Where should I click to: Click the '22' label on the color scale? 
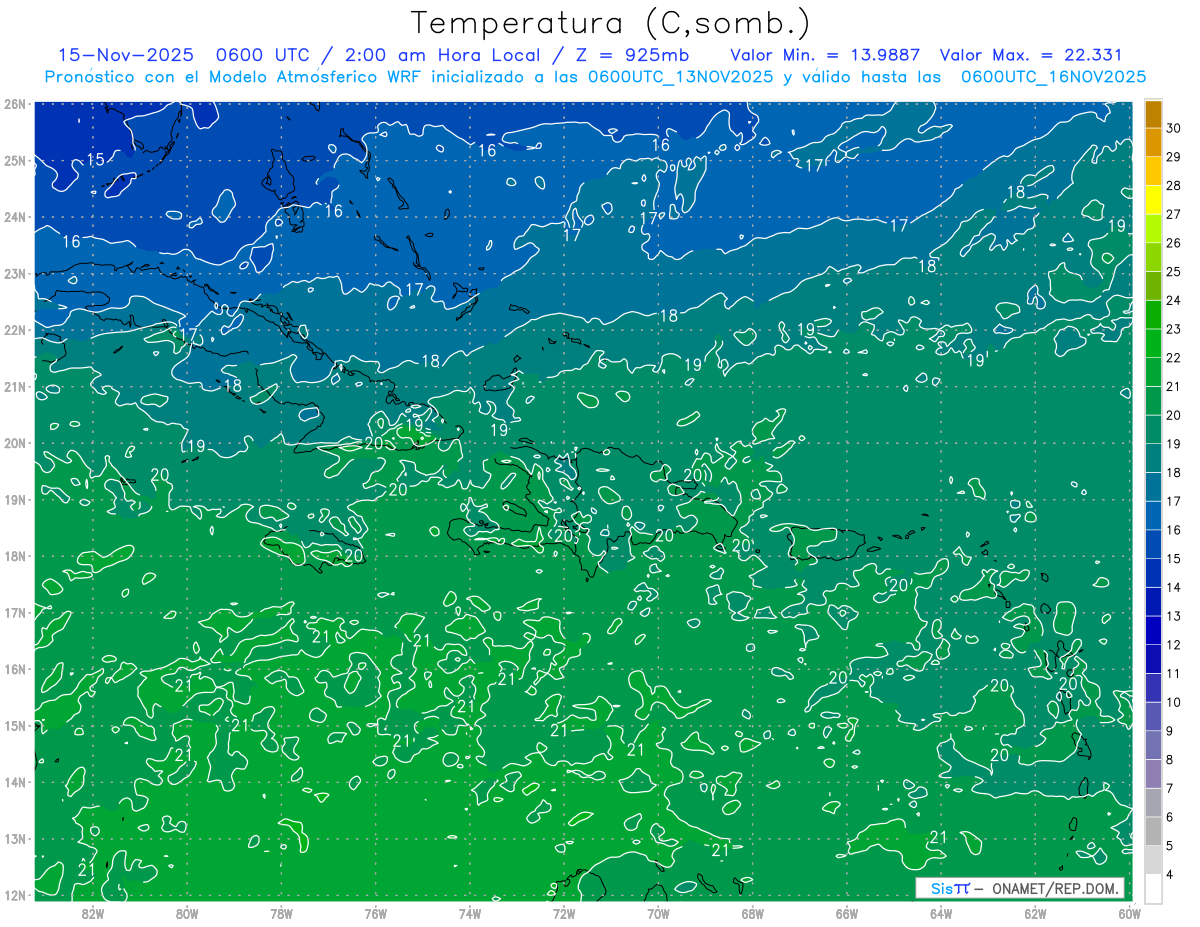[x=1174, y=358]
